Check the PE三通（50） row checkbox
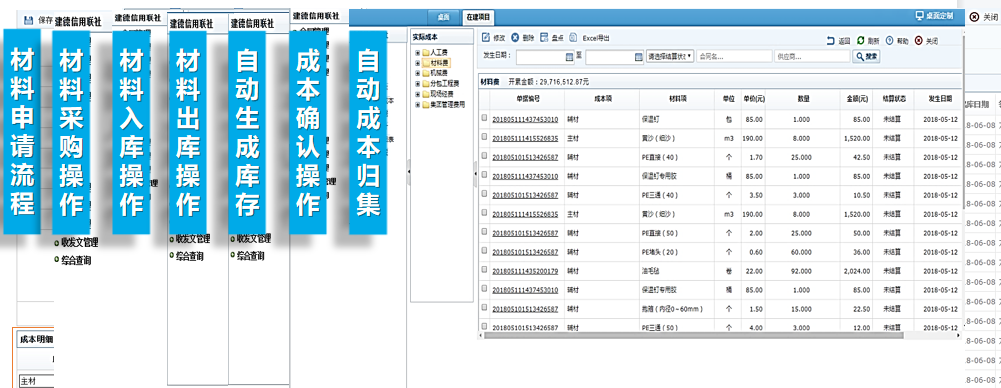1001x388 pixels. coord(485,327)
